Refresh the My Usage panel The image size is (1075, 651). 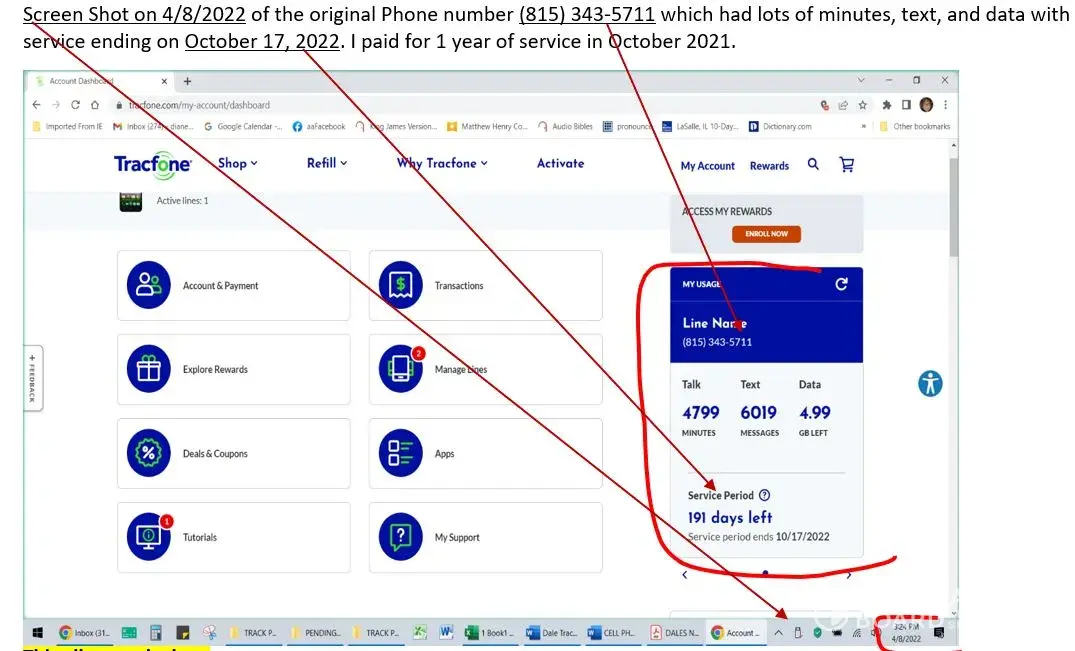click(841, 284)
